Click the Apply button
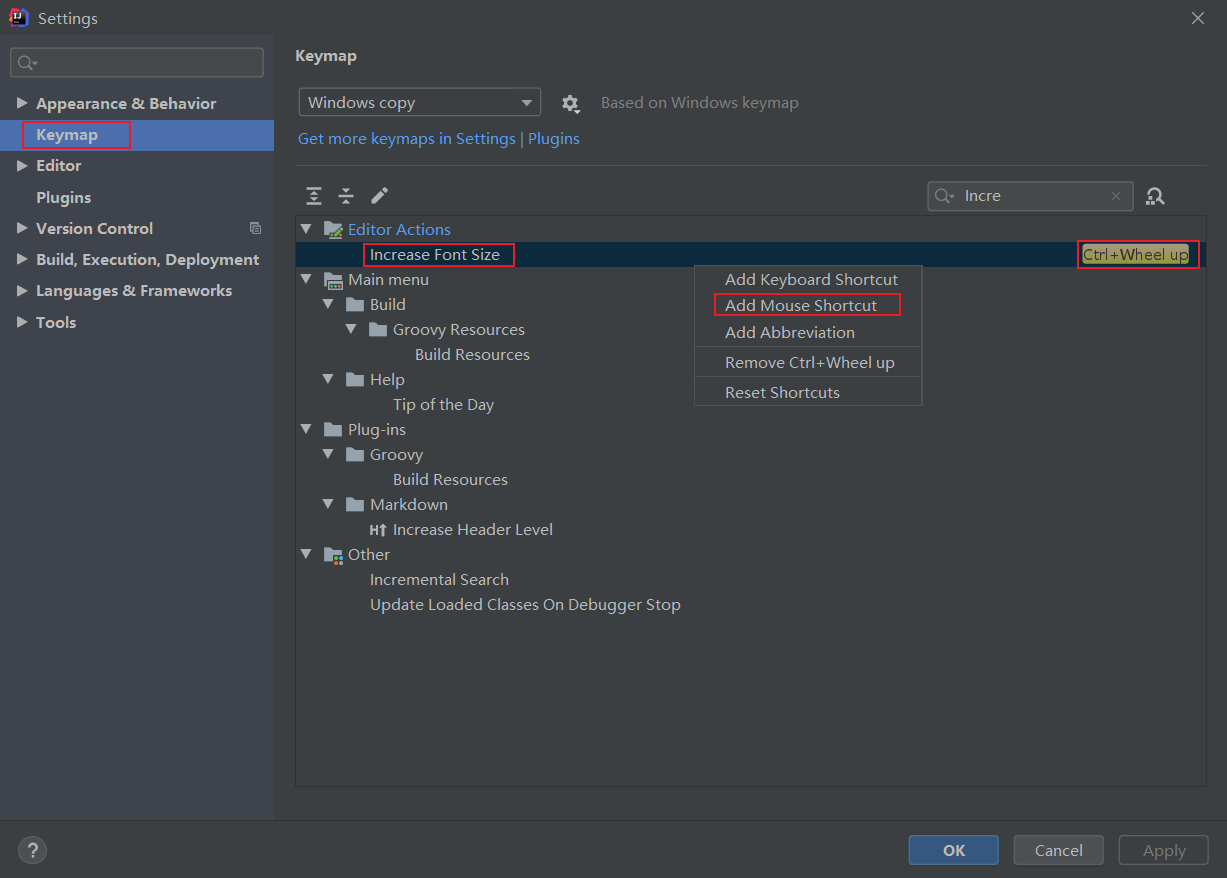 click(1164, 850)
